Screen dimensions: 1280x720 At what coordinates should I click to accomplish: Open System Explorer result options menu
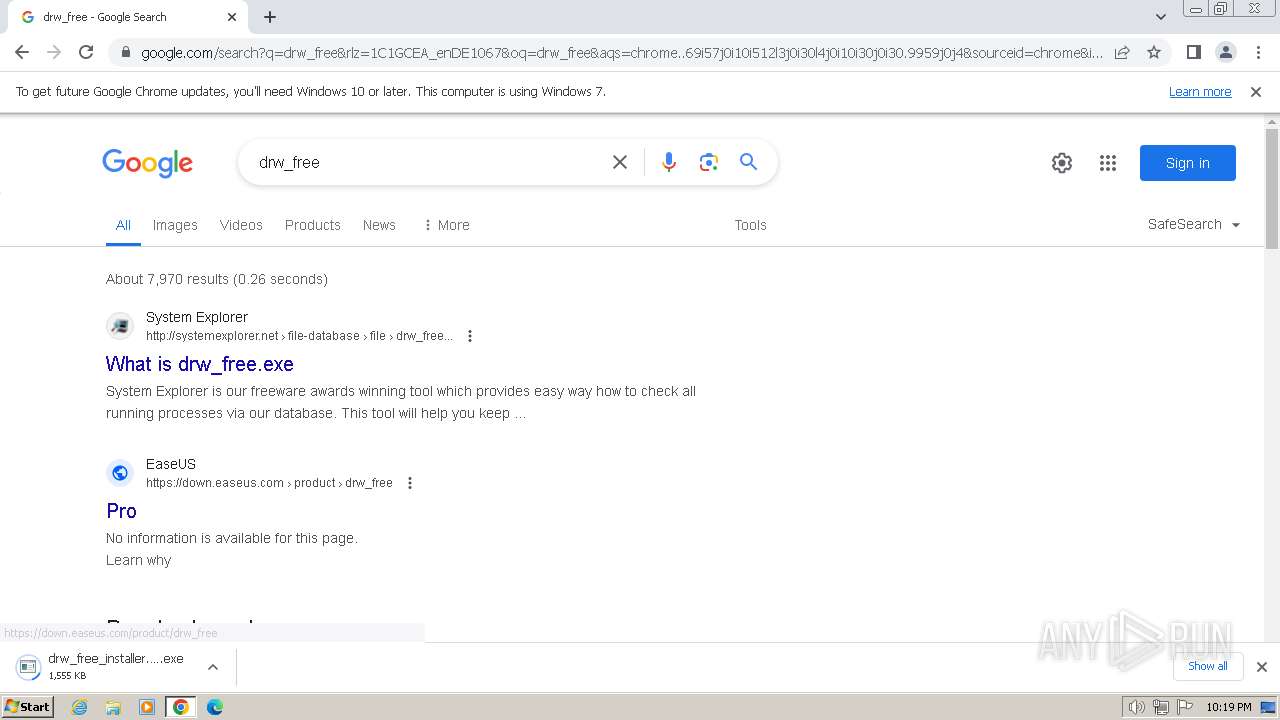470,336
